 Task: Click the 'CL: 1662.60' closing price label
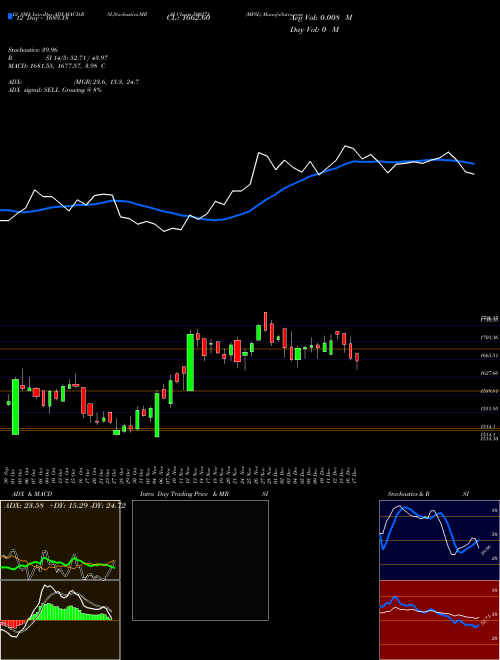click(x=187, y=17)
